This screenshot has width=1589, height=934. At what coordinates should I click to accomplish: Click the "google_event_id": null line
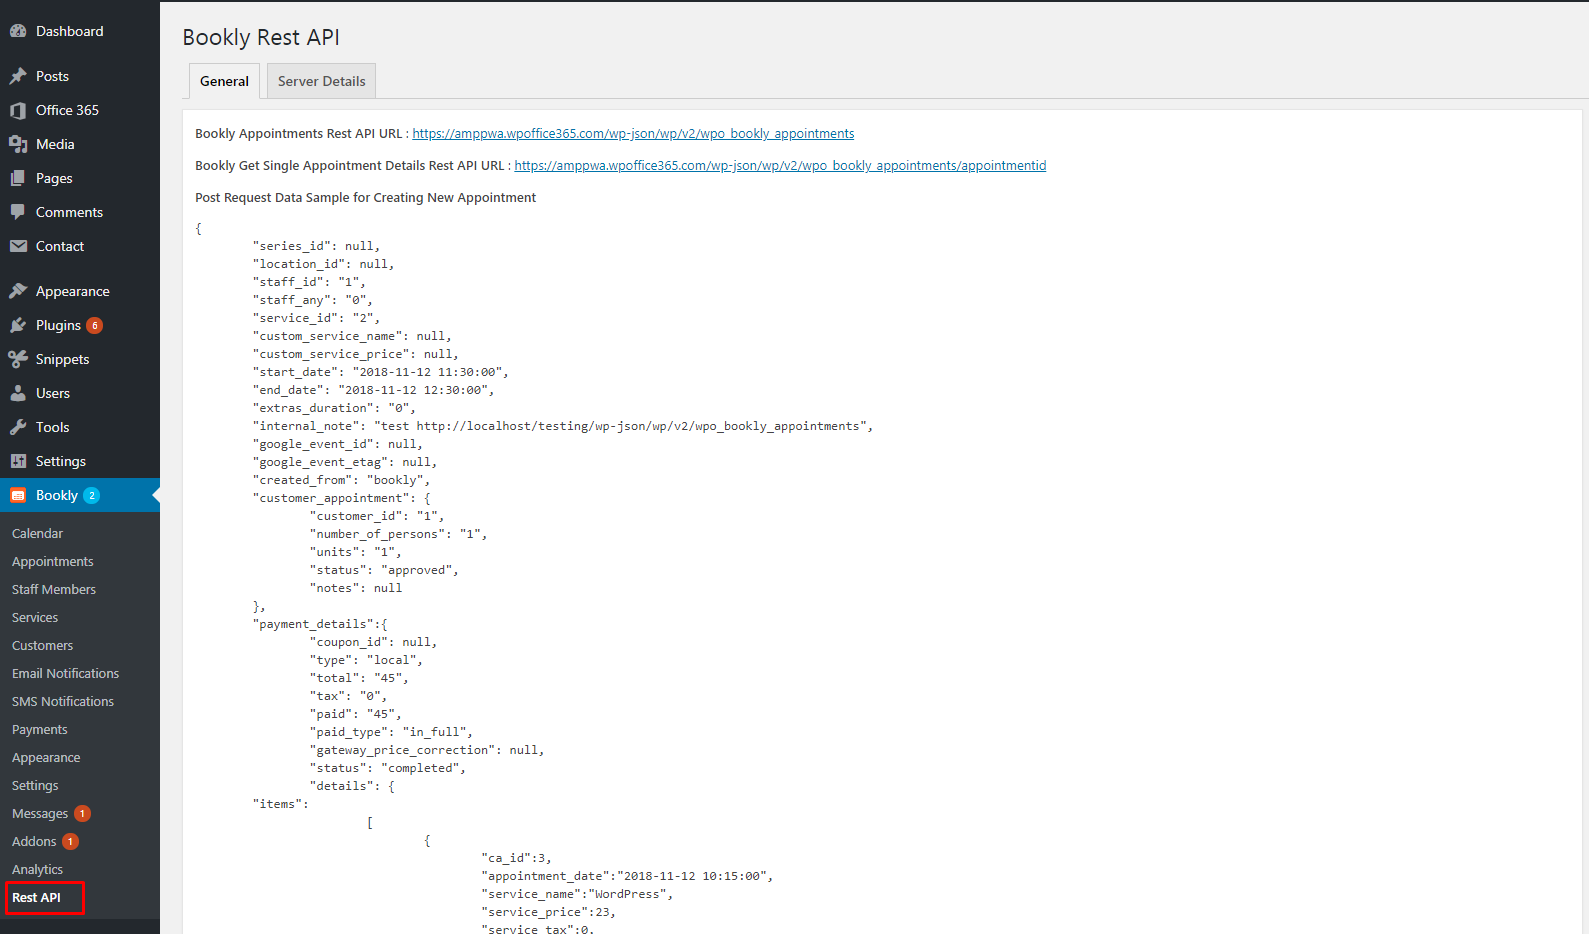click(x=338, y=444)
